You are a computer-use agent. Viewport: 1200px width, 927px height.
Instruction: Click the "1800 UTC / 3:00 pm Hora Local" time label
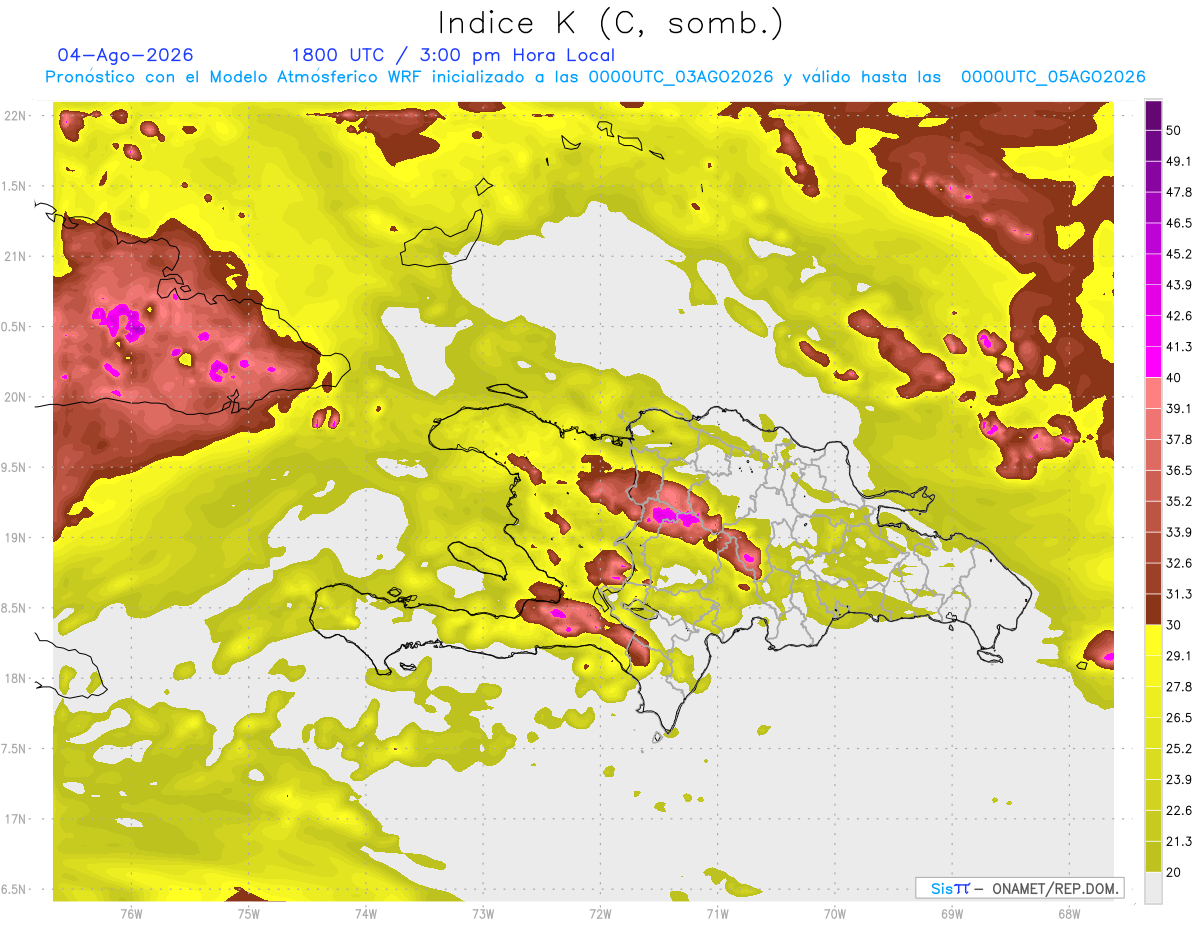(x=453, y=55)
